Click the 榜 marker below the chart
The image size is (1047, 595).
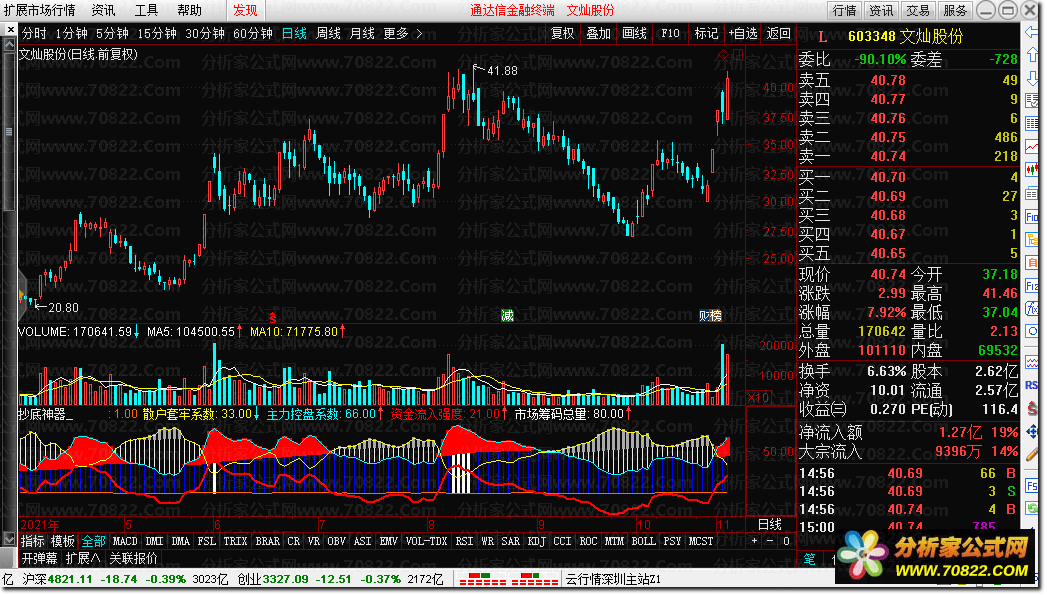(716, 315)
